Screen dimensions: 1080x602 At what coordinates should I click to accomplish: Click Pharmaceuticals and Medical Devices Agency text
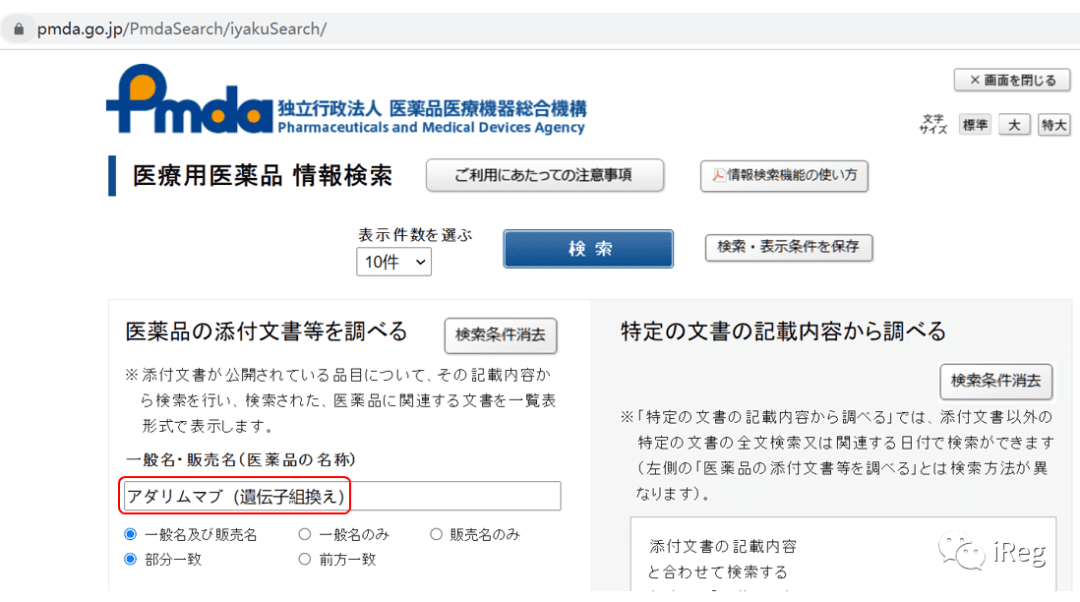pos(431,127)
